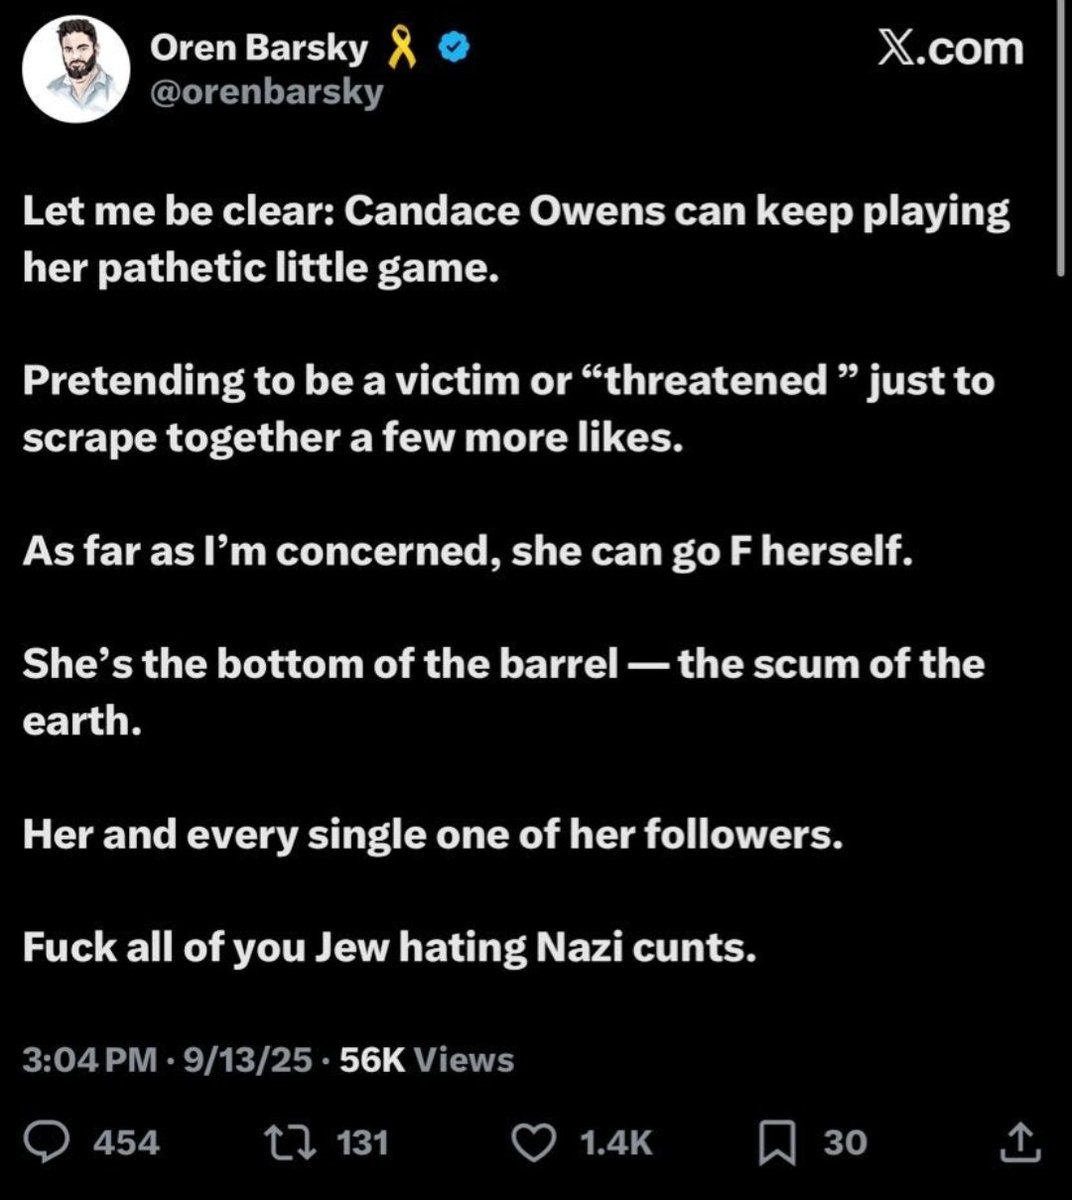Click the 3:04 PM timestamp
The width and height of the screenshot is (1072, 1200).
tap(89, 1060)
